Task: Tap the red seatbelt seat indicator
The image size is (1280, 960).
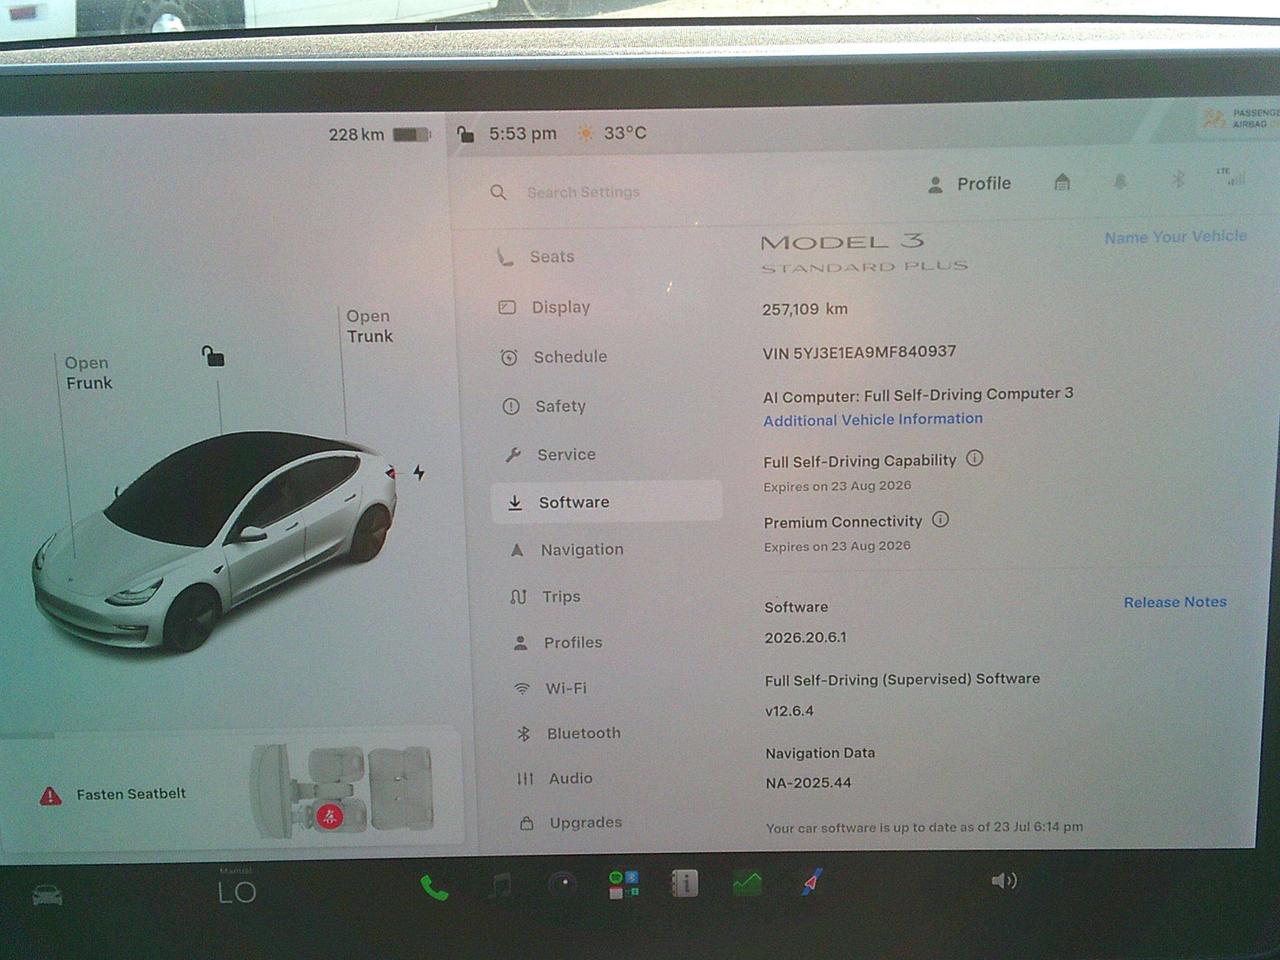Action: [x=329, y=816]
